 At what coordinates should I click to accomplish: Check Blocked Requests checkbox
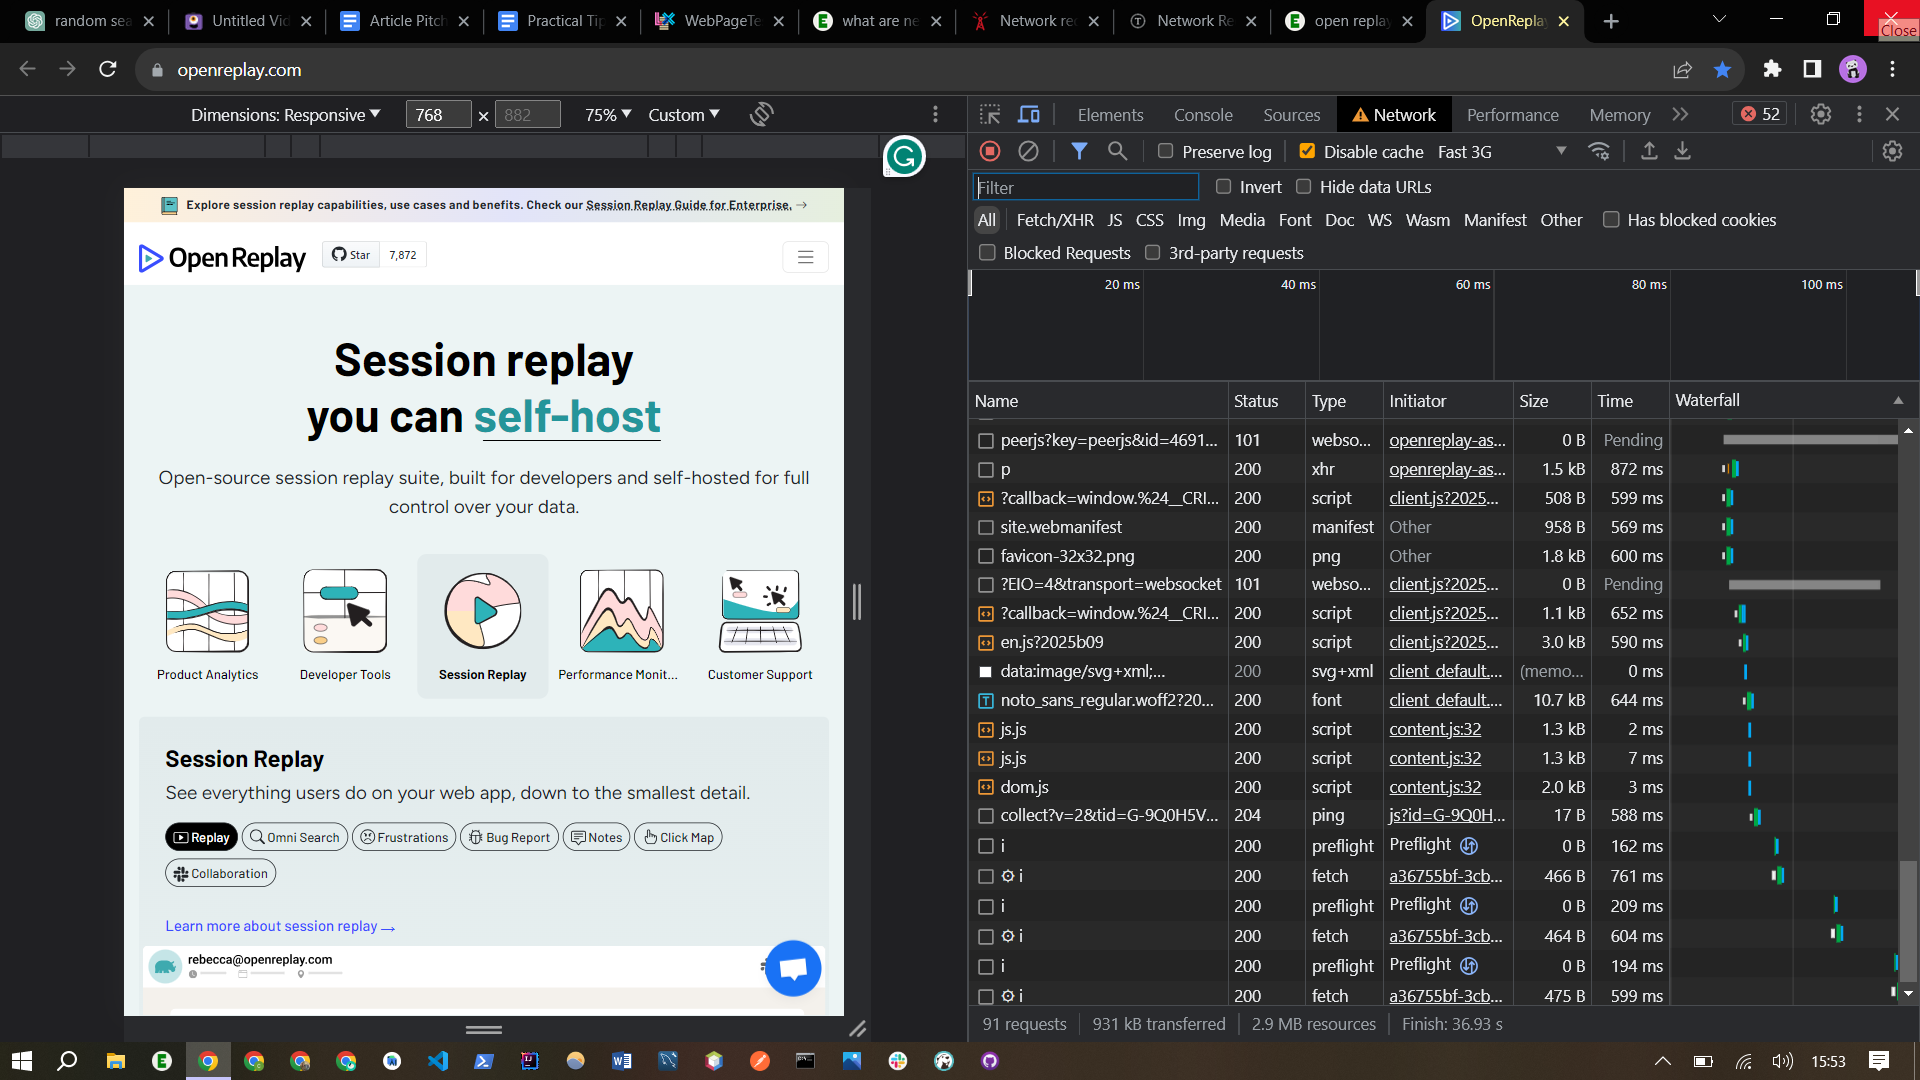(987, 252)
